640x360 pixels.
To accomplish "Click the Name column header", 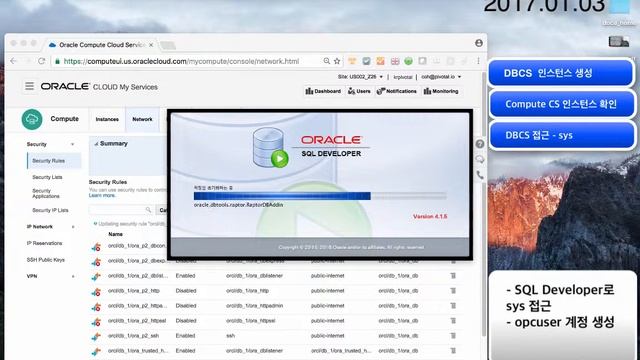I will 116,234.
